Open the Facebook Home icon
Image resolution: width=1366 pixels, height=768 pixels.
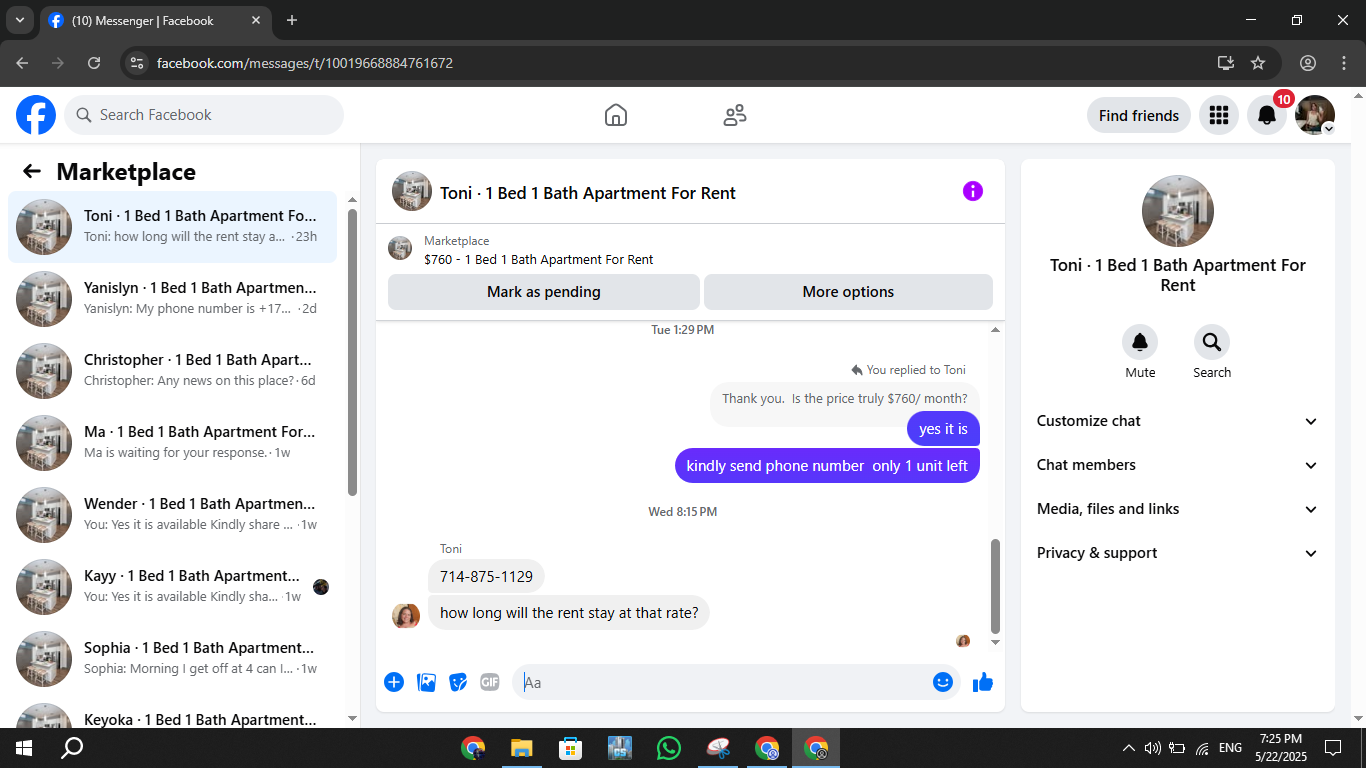pos(616,115)
